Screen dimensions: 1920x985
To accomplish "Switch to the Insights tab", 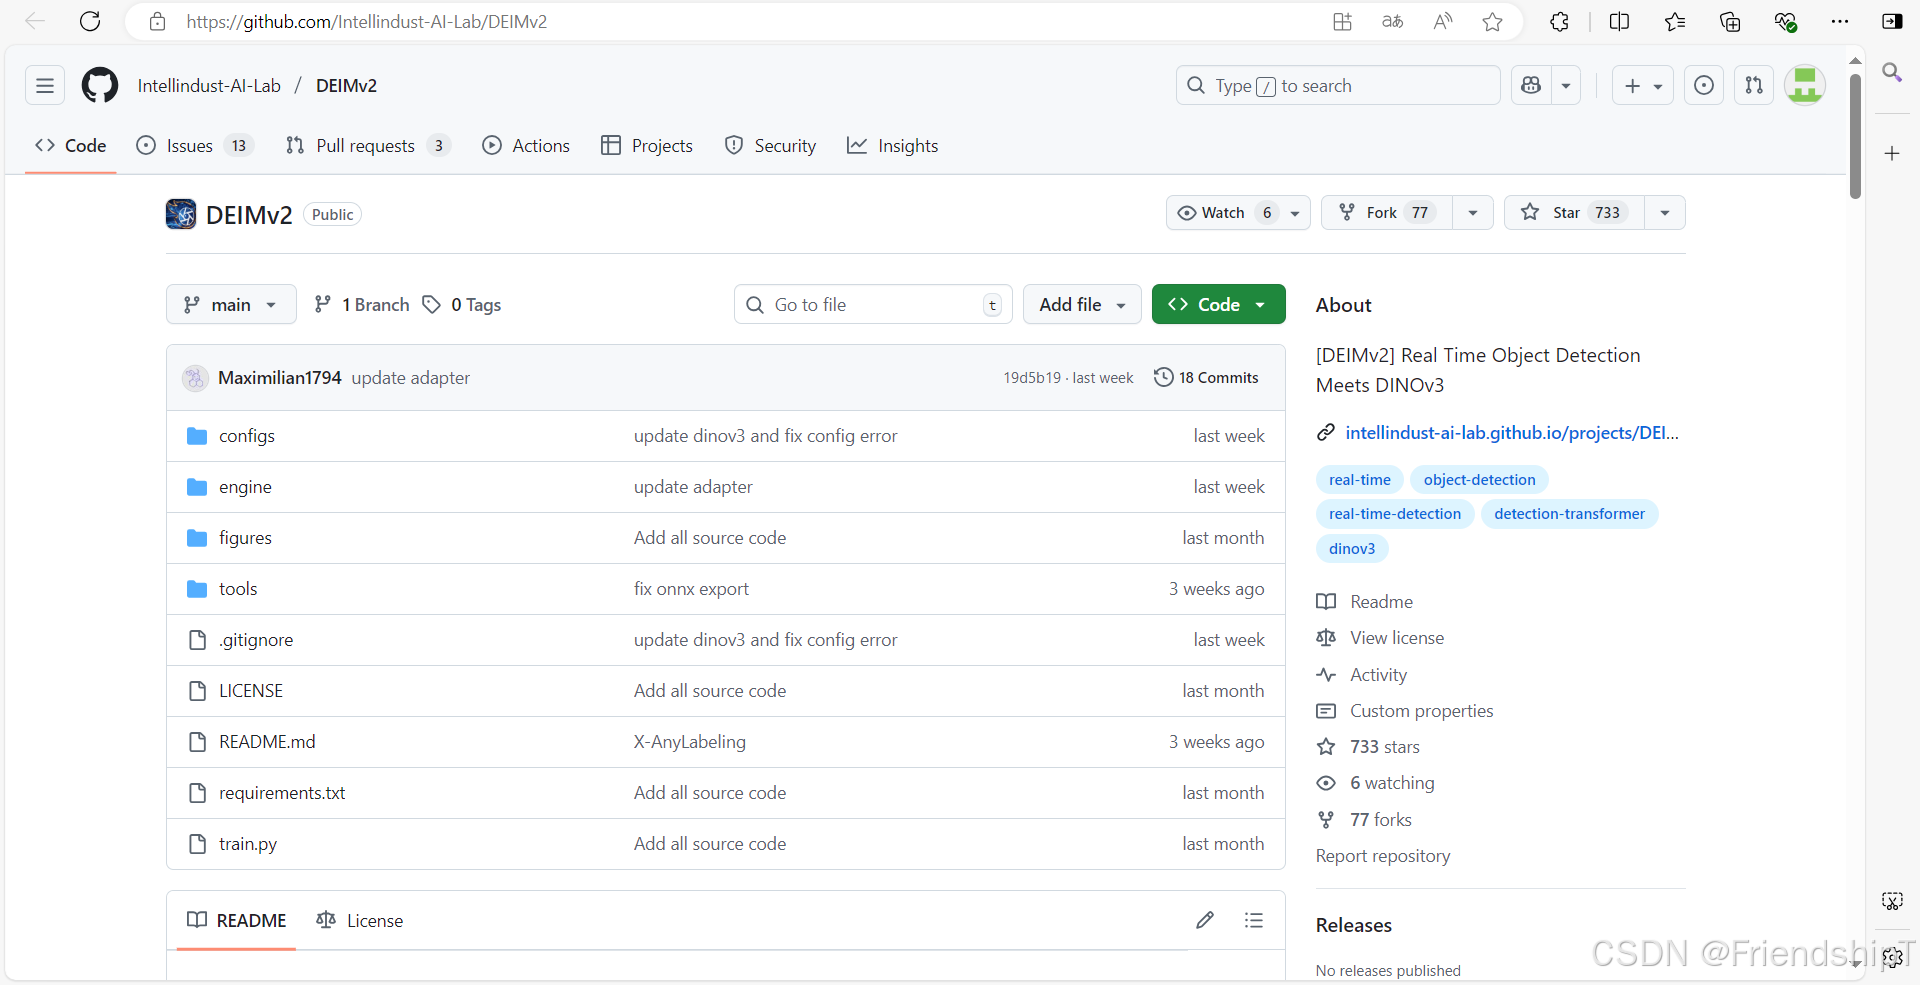I will pyautogui.click(x=893, y=146).
